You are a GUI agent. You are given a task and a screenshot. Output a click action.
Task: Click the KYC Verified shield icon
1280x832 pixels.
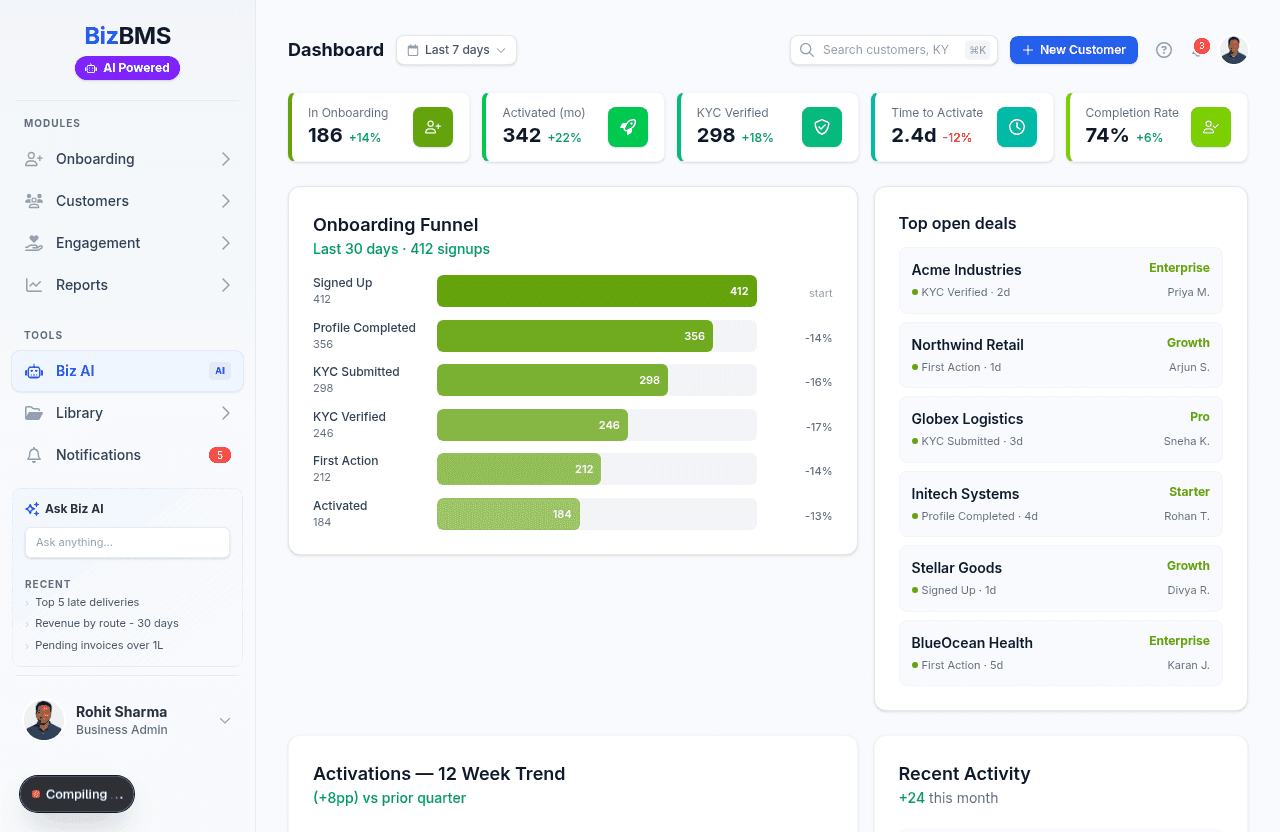tap(821, 127)
